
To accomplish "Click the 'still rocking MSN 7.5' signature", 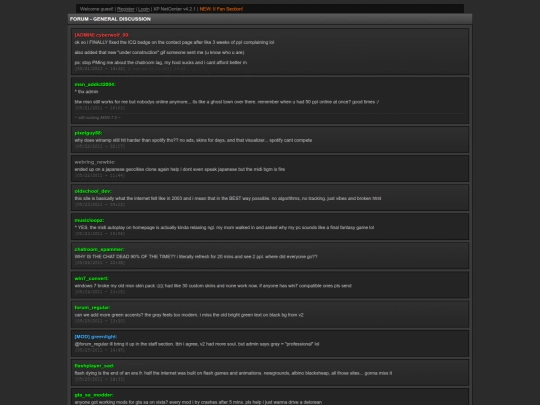I will click(97, 118).
